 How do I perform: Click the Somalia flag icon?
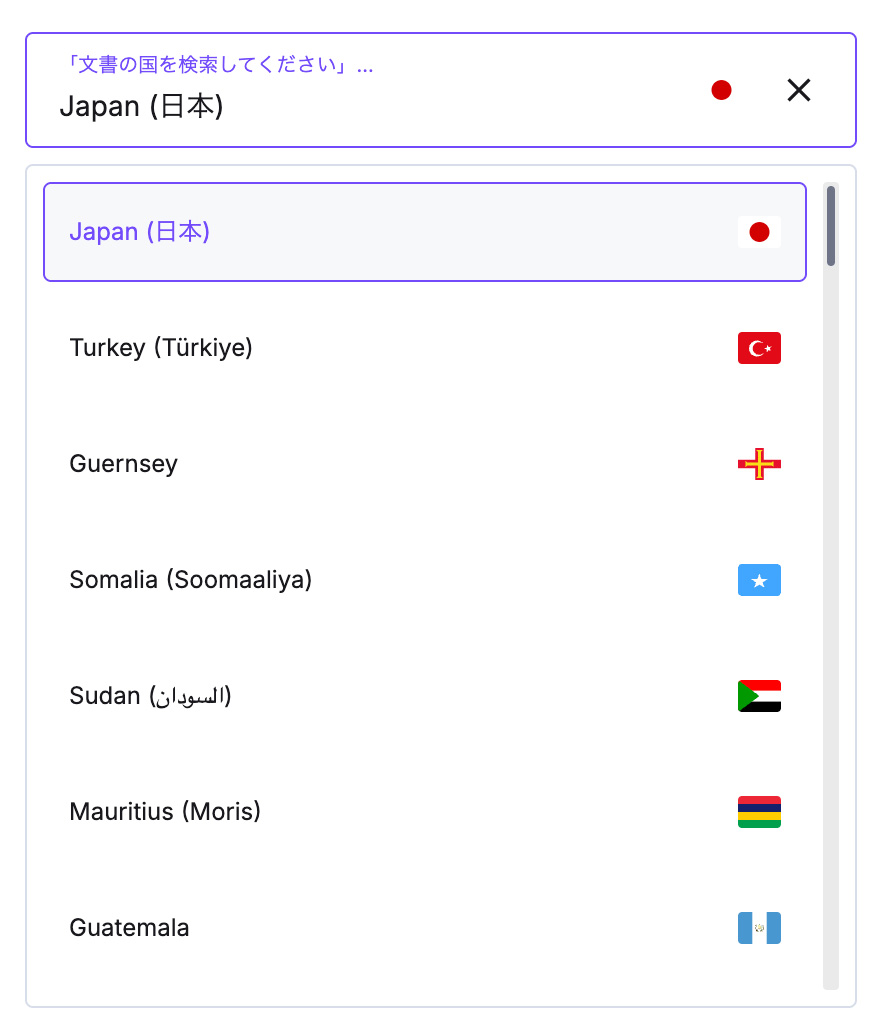point(759,580)
